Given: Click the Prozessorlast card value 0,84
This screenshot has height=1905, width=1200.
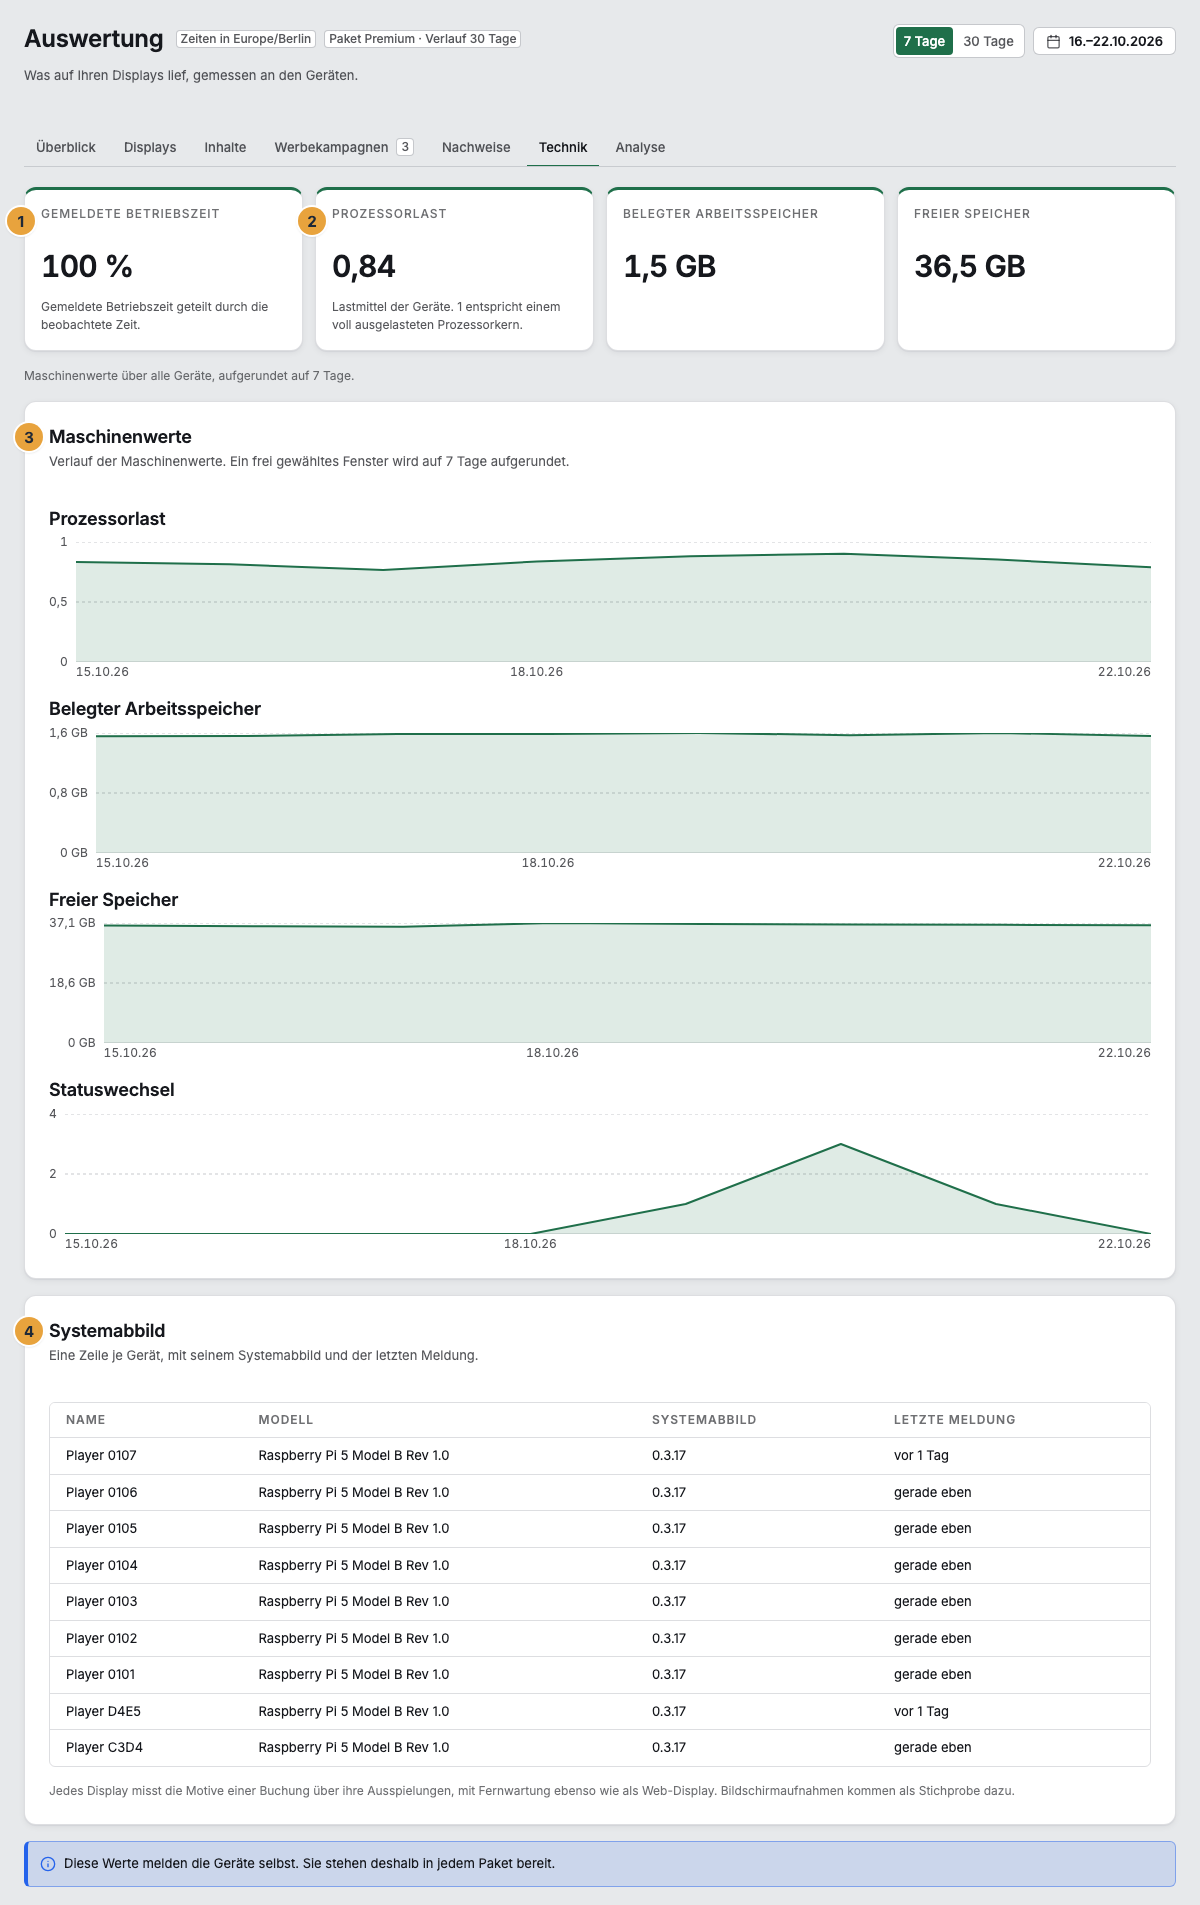Looking at the screenshot, I should click(364, 267).
